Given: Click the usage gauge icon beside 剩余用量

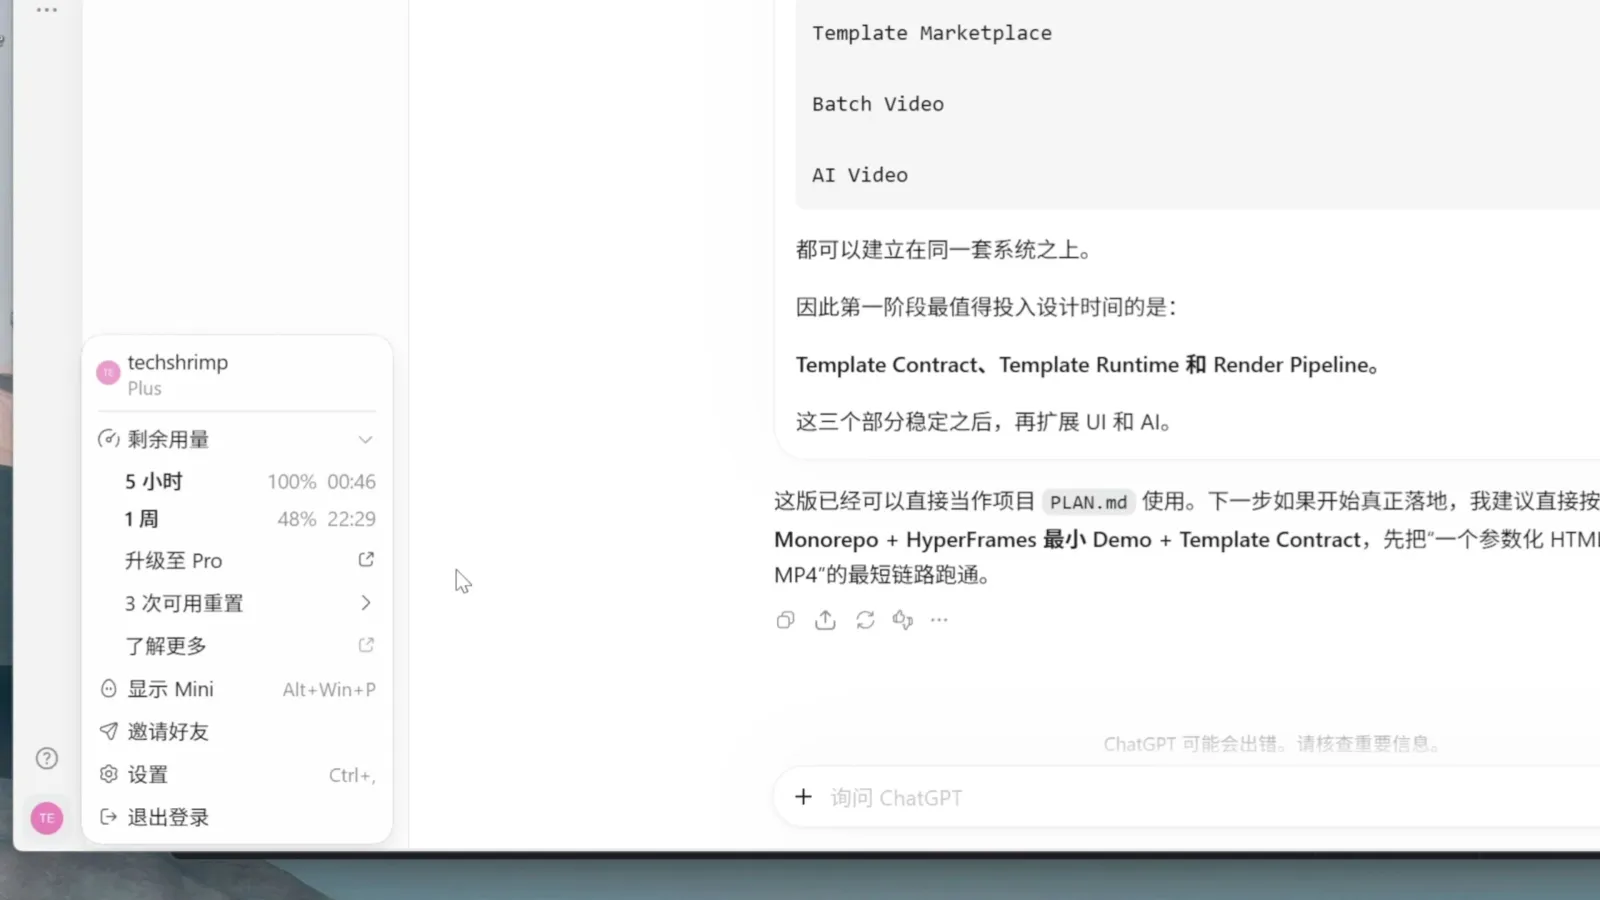Looking at the screenshot, I should point(109,439).
